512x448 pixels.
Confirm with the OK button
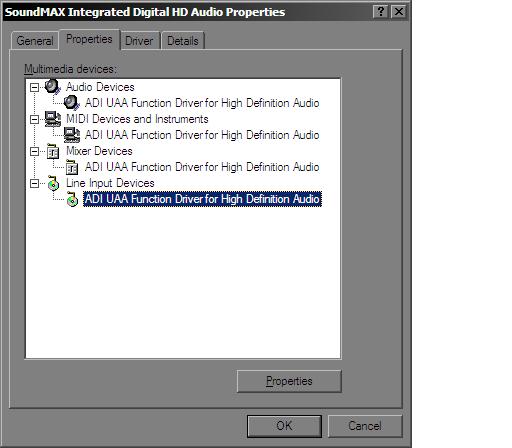coord(284,426)
